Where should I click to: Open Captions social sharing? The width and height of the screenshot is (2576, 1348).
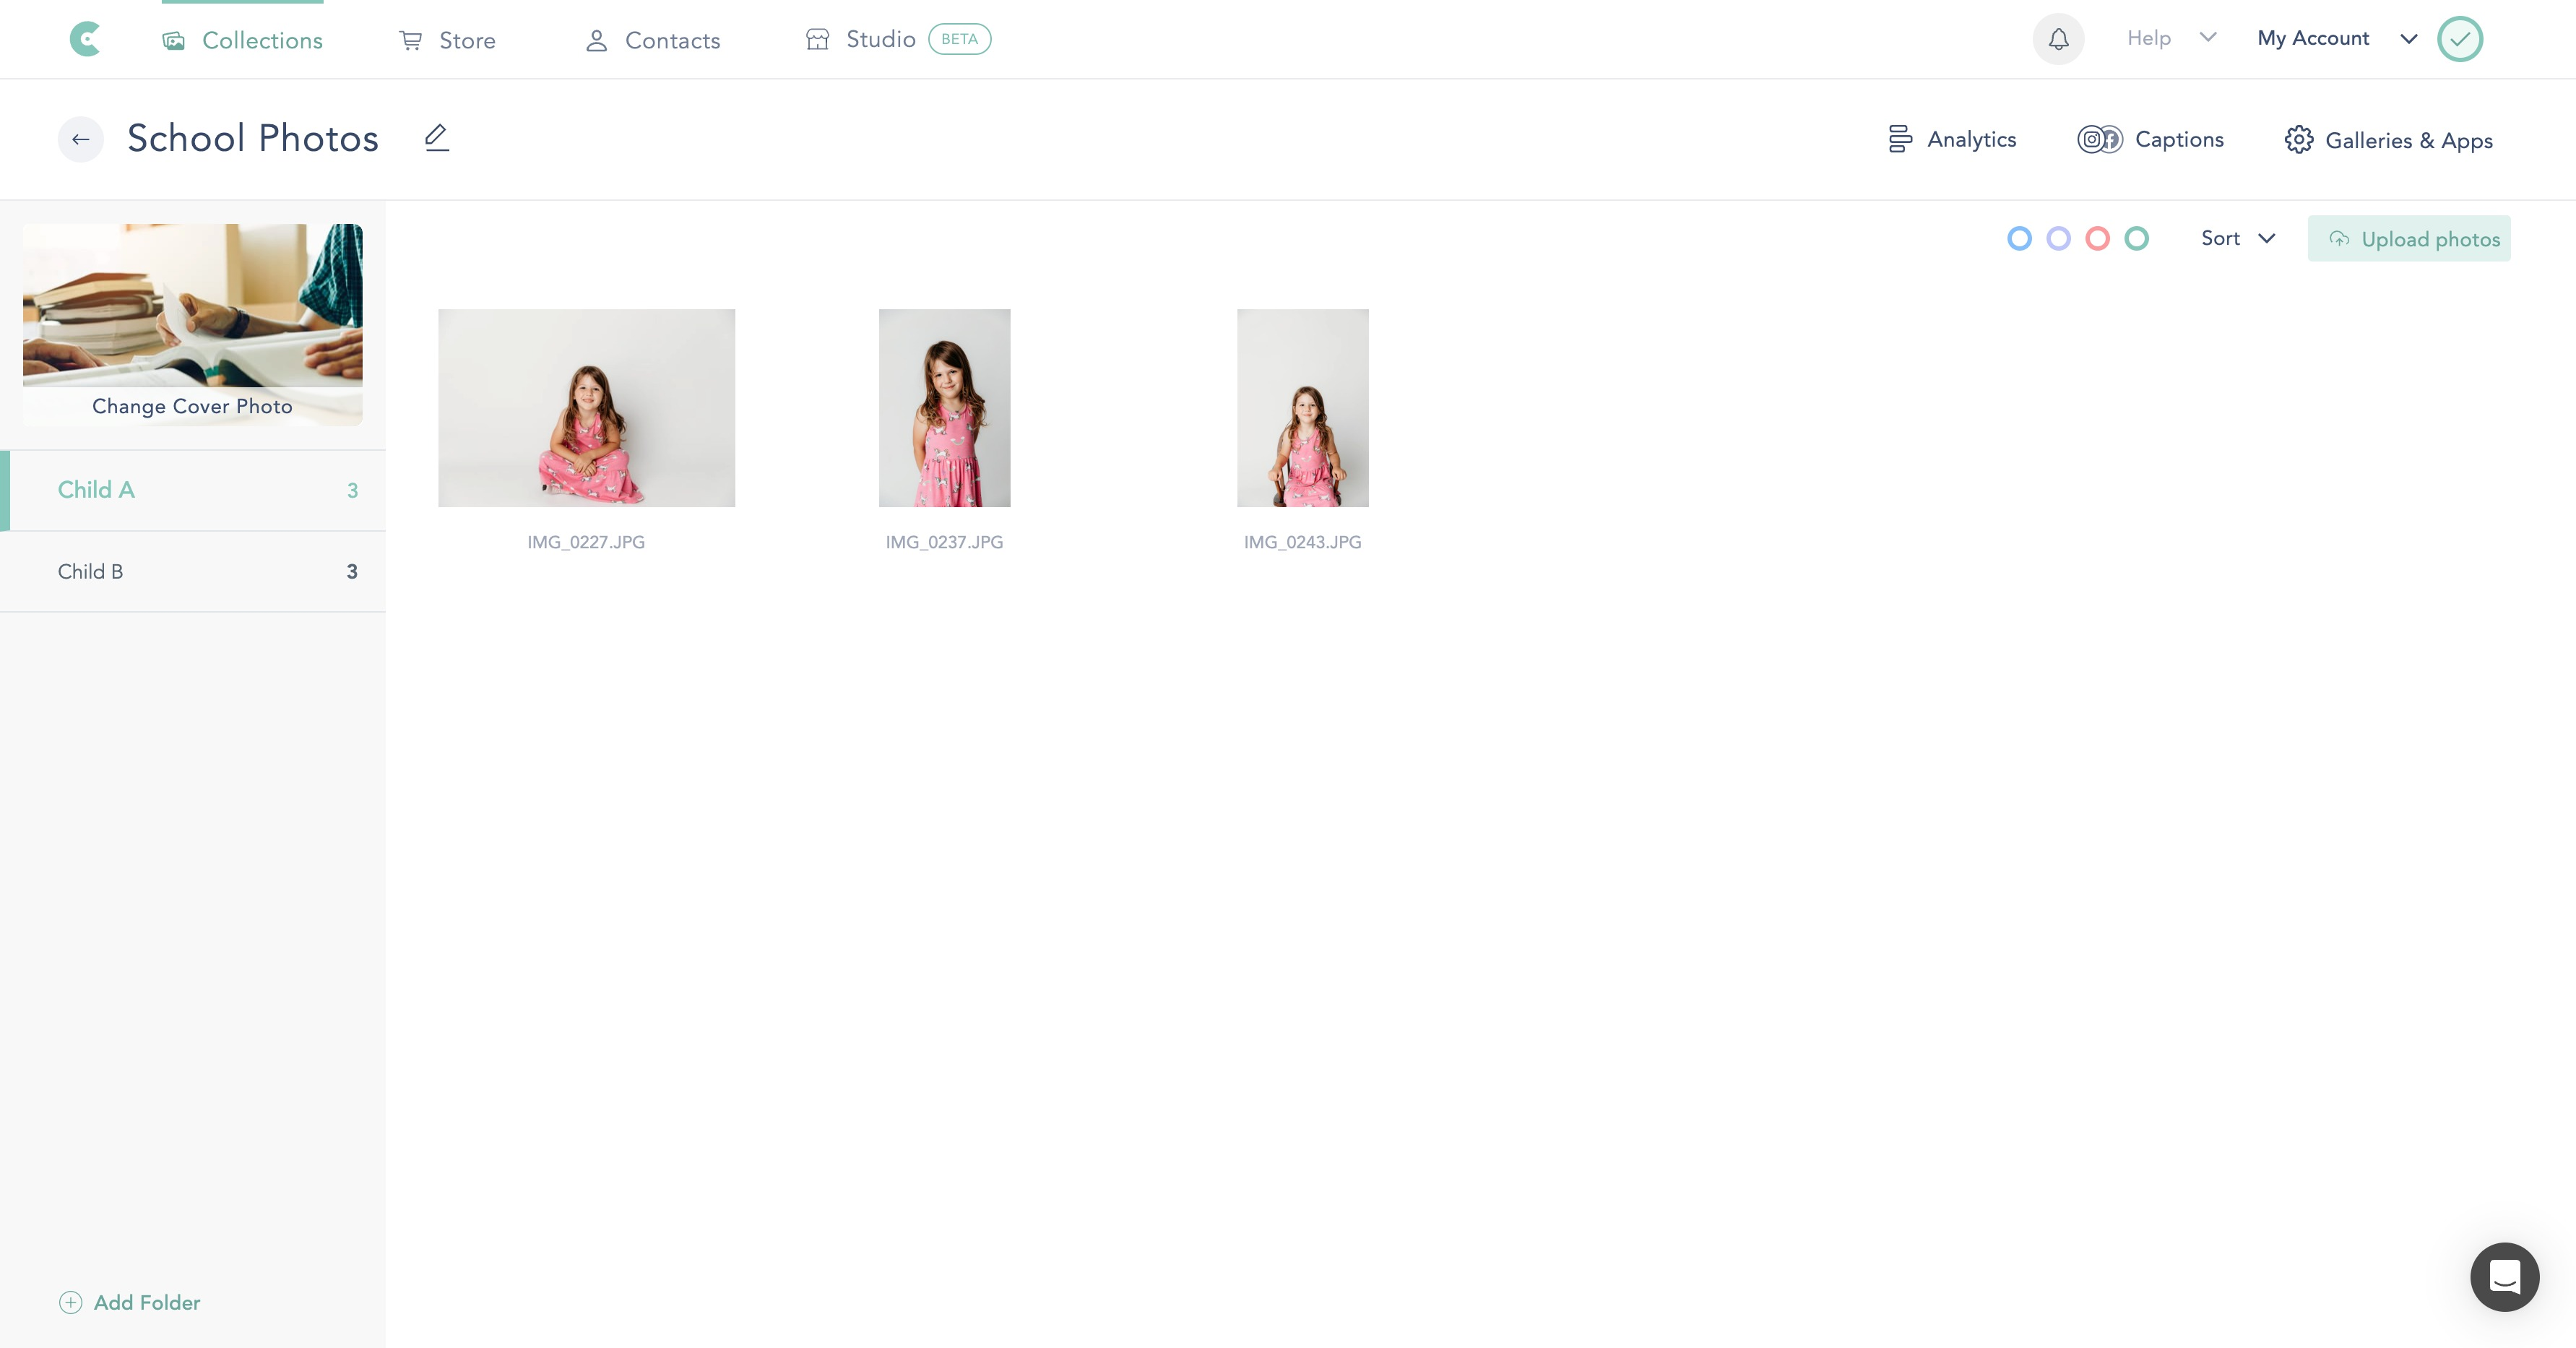click(2150, 139)
